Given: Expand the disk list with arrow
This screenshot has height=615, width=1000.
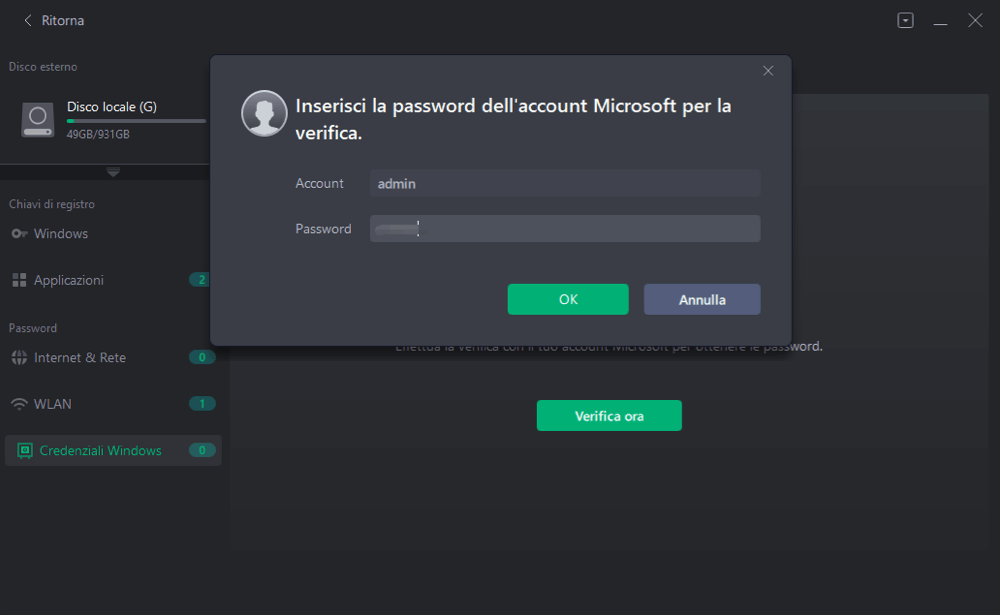Looking at the screenshot, I should point(113,172).
